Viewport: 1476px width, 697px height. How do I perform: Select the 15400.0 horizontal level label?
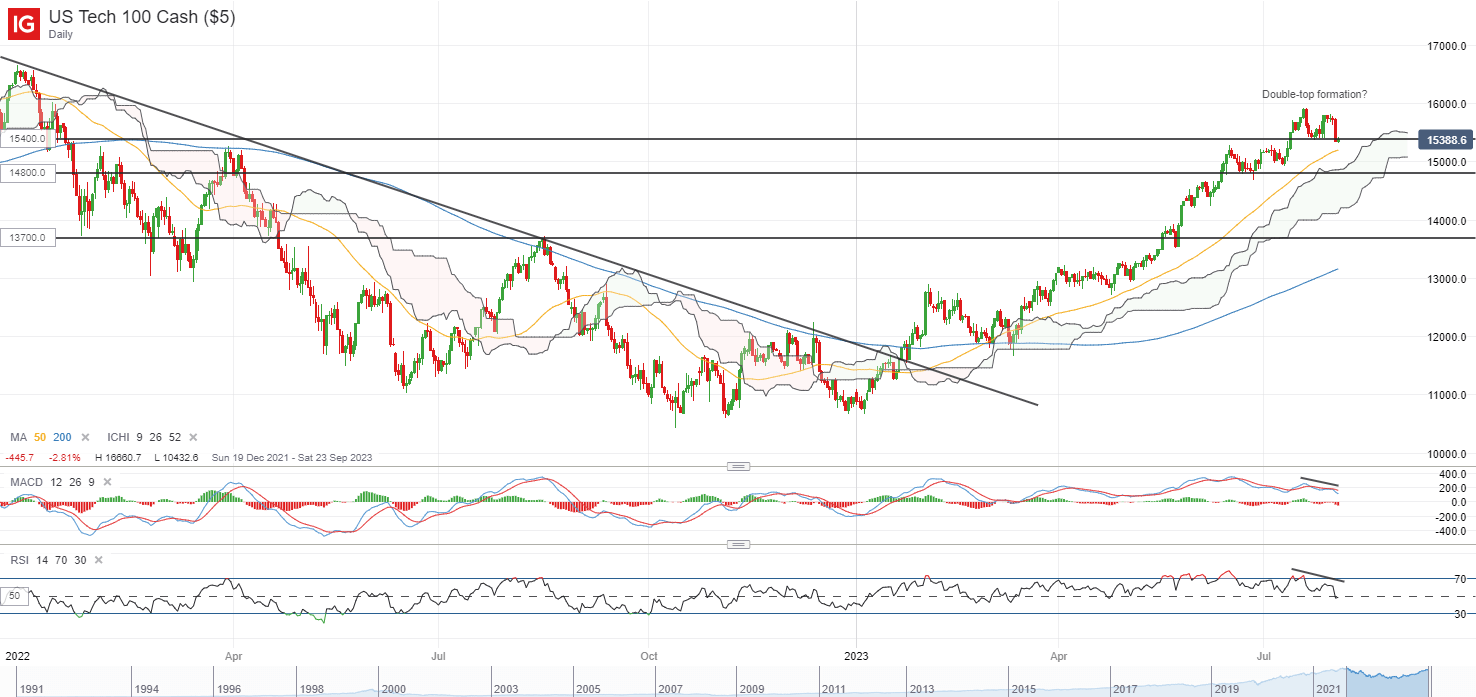[27, 139]
